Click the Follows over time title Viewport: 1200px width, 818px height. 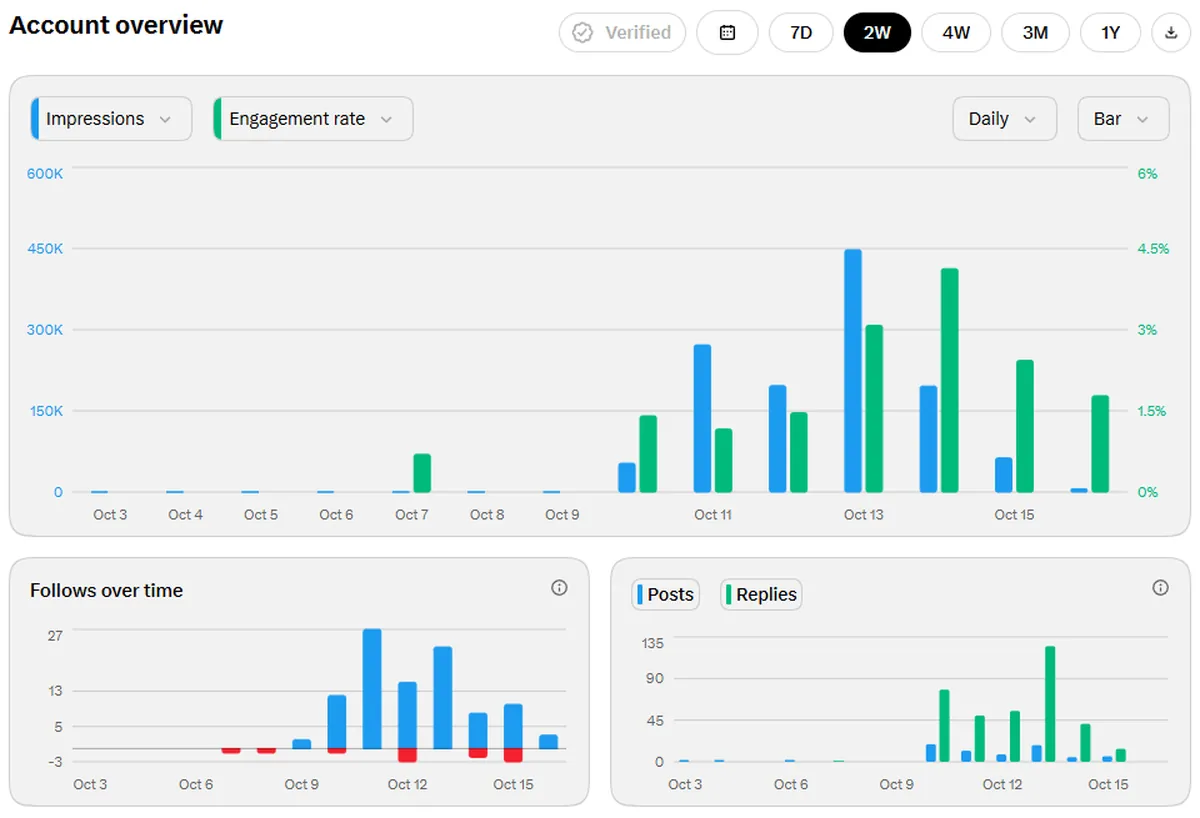pos(106,591)
